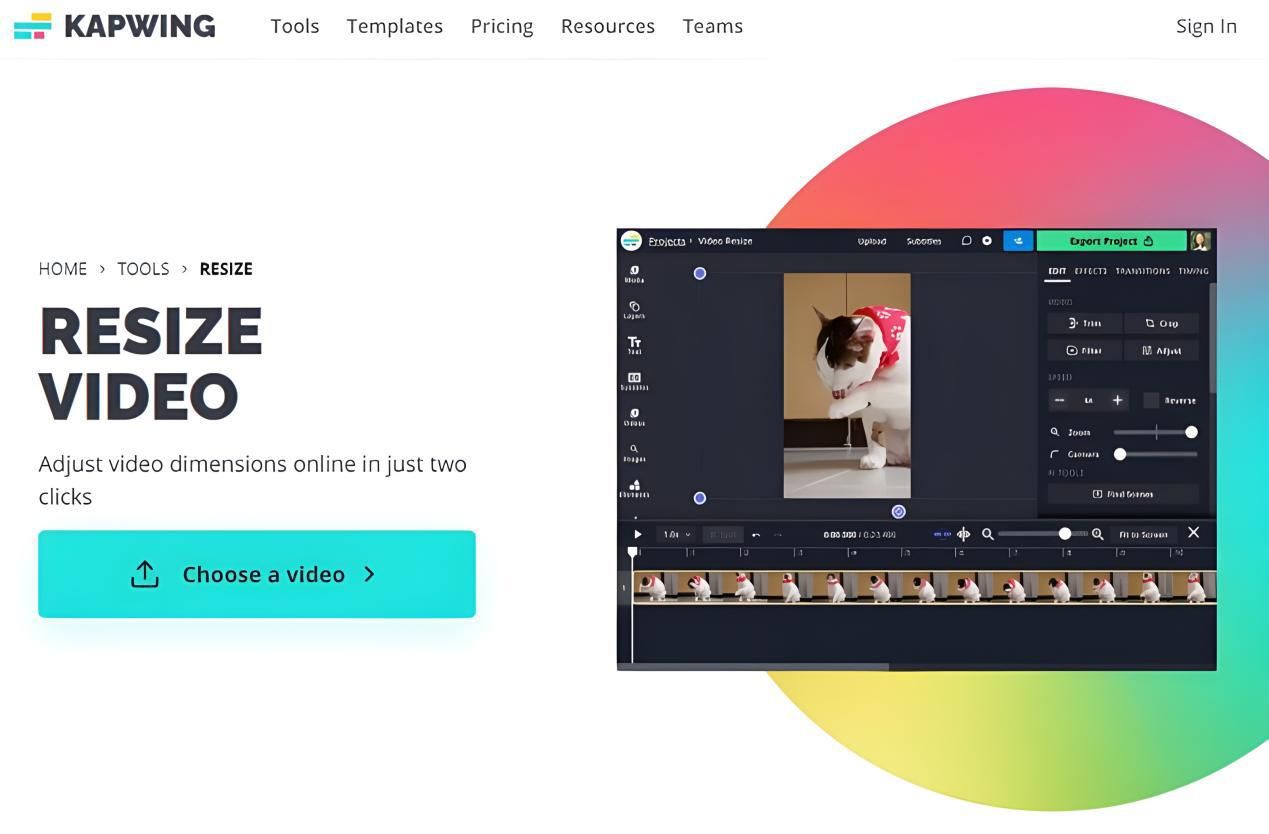Click the Kapwing logo in the header
Viewport: 1269px width, 834px height.
pos(114,26)
